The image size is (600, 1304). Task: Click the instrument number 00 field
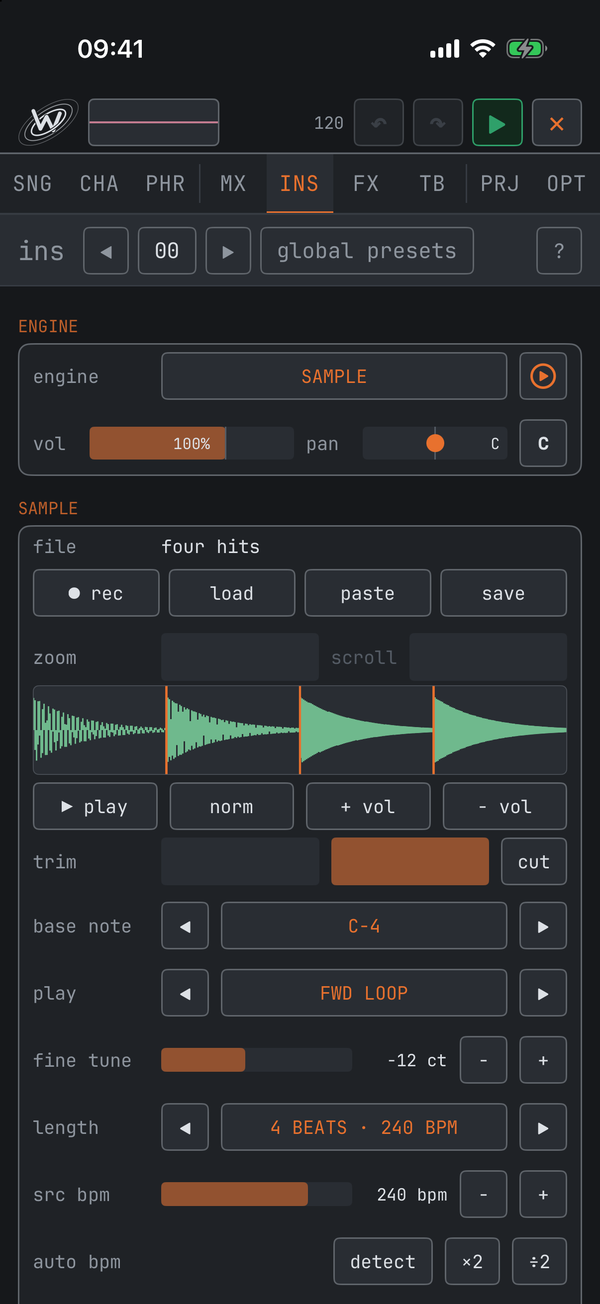coord(167,251)
